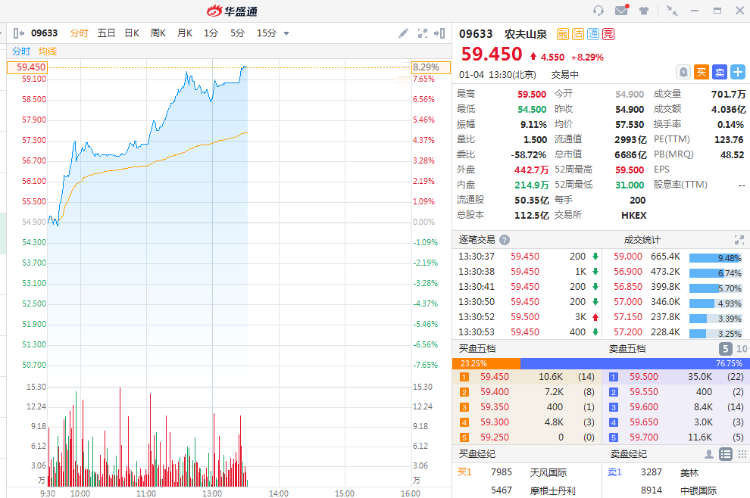Click the blue 卖 sell button

coord(719,72)
